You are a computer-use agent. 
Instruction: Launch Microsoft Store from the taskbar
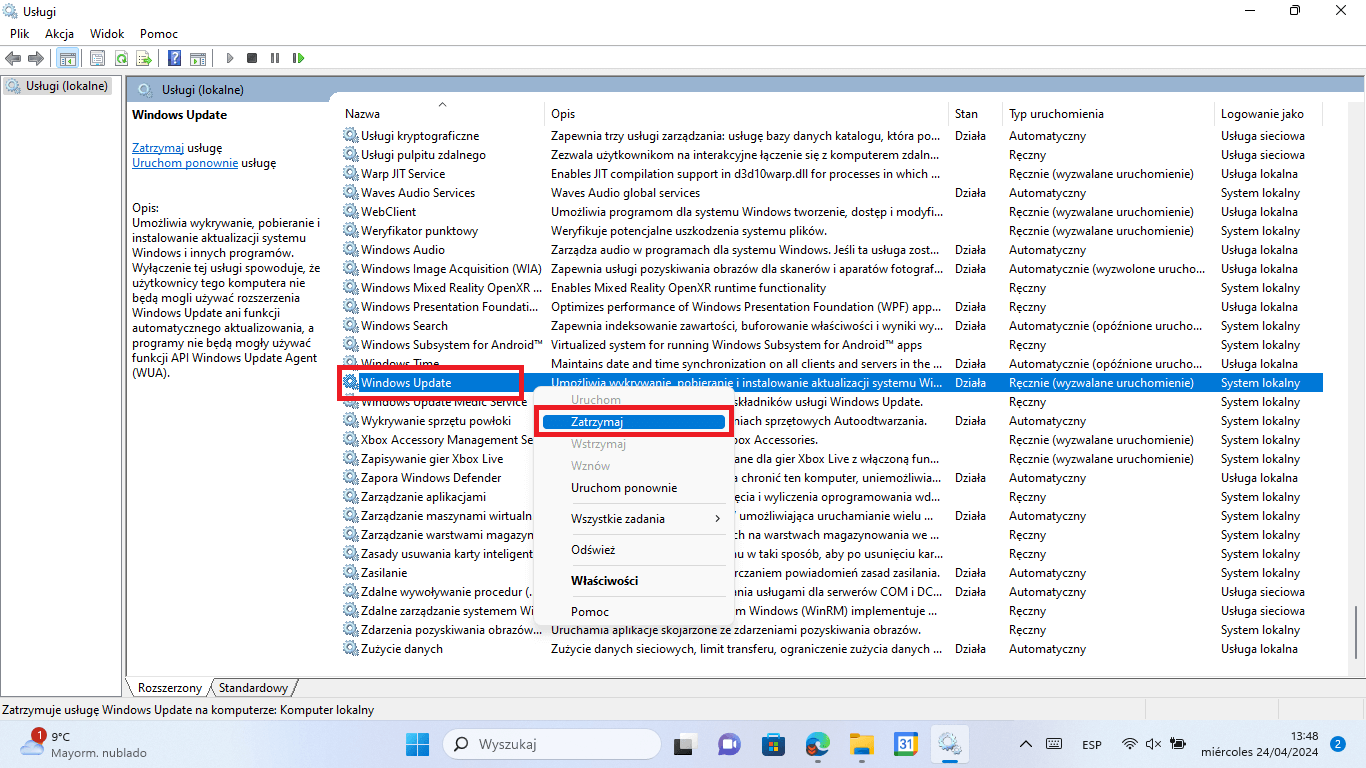pyautogui.click(x=773, y=744)
